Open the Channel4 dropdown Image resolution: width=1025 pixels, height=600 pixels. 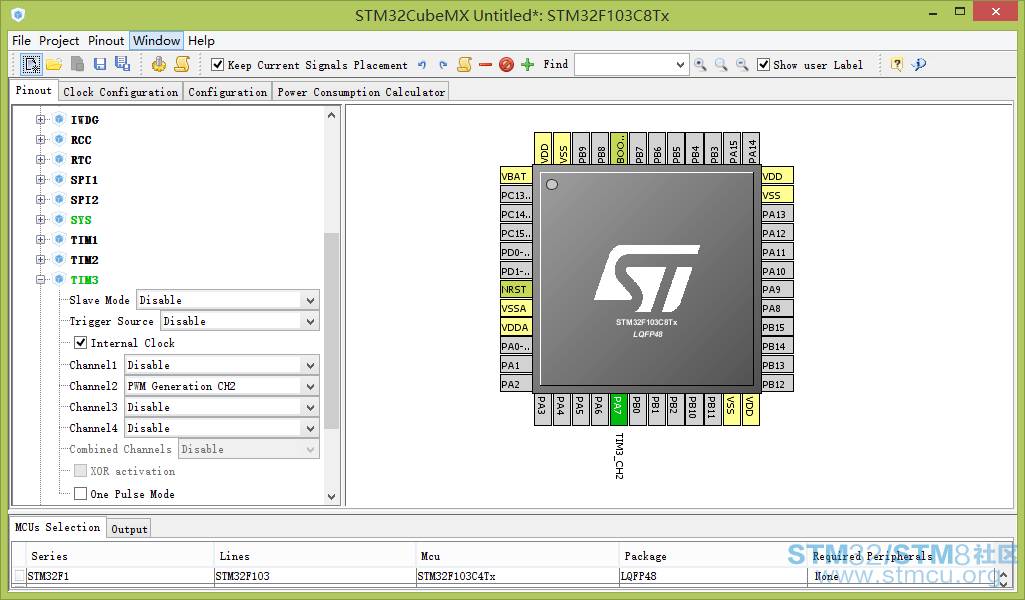coord(311,427)
